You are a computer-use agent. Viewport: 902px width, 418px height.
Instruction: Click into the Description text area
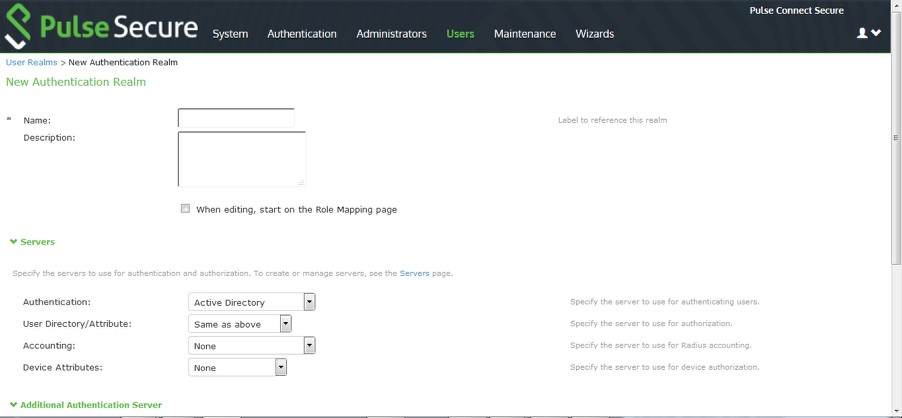pos(241,159)
